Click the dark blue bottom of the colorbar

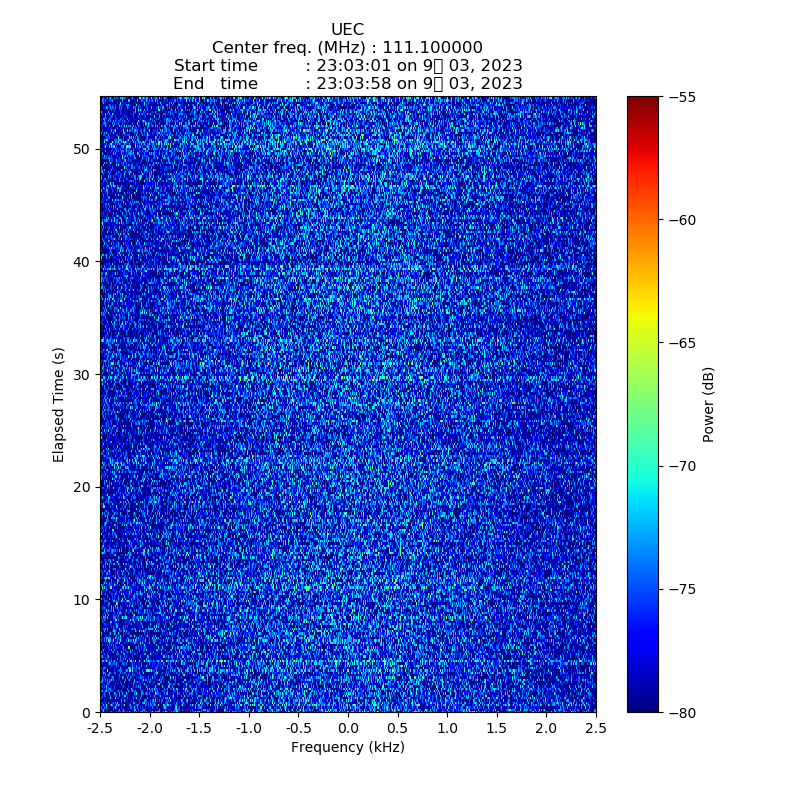643,705
